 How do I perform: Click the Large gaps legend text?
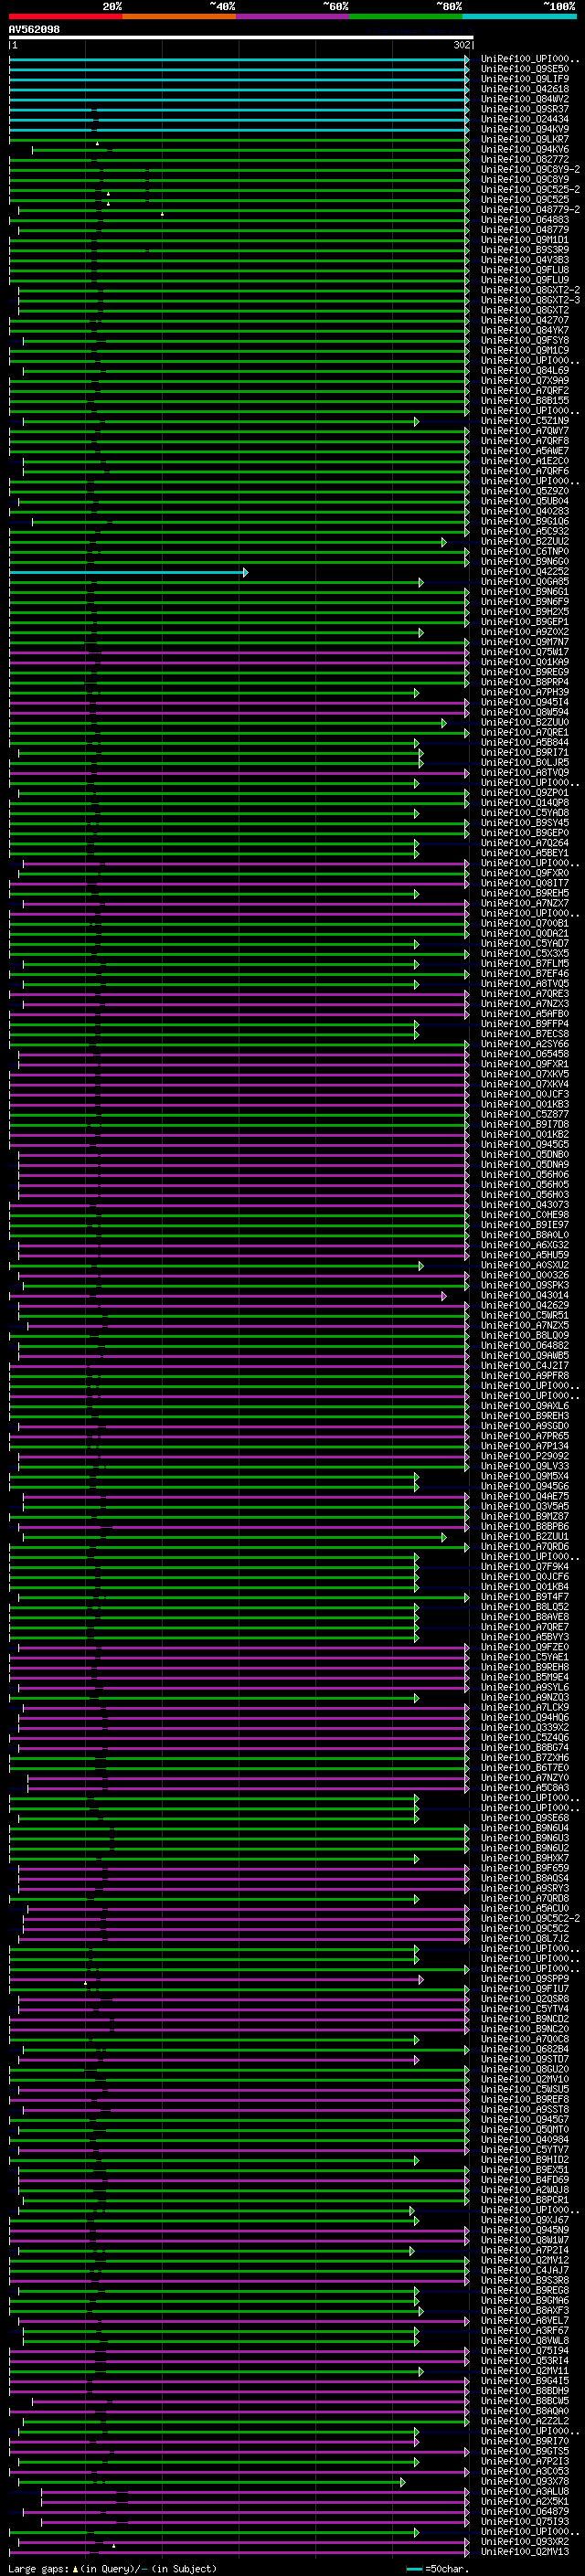coord(112,2568)
